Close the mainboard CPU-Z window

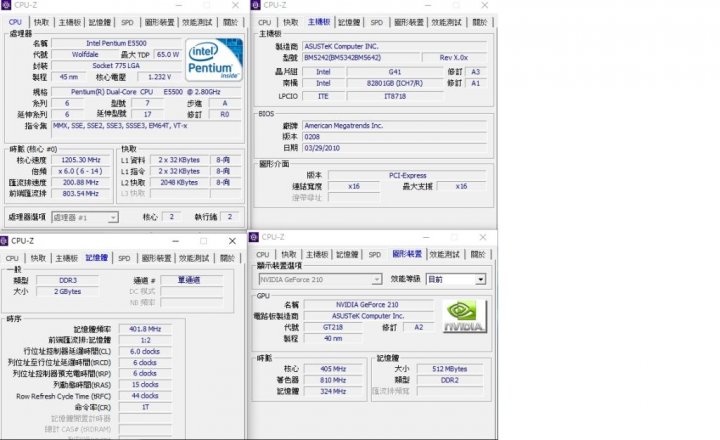tap(484, 5)
